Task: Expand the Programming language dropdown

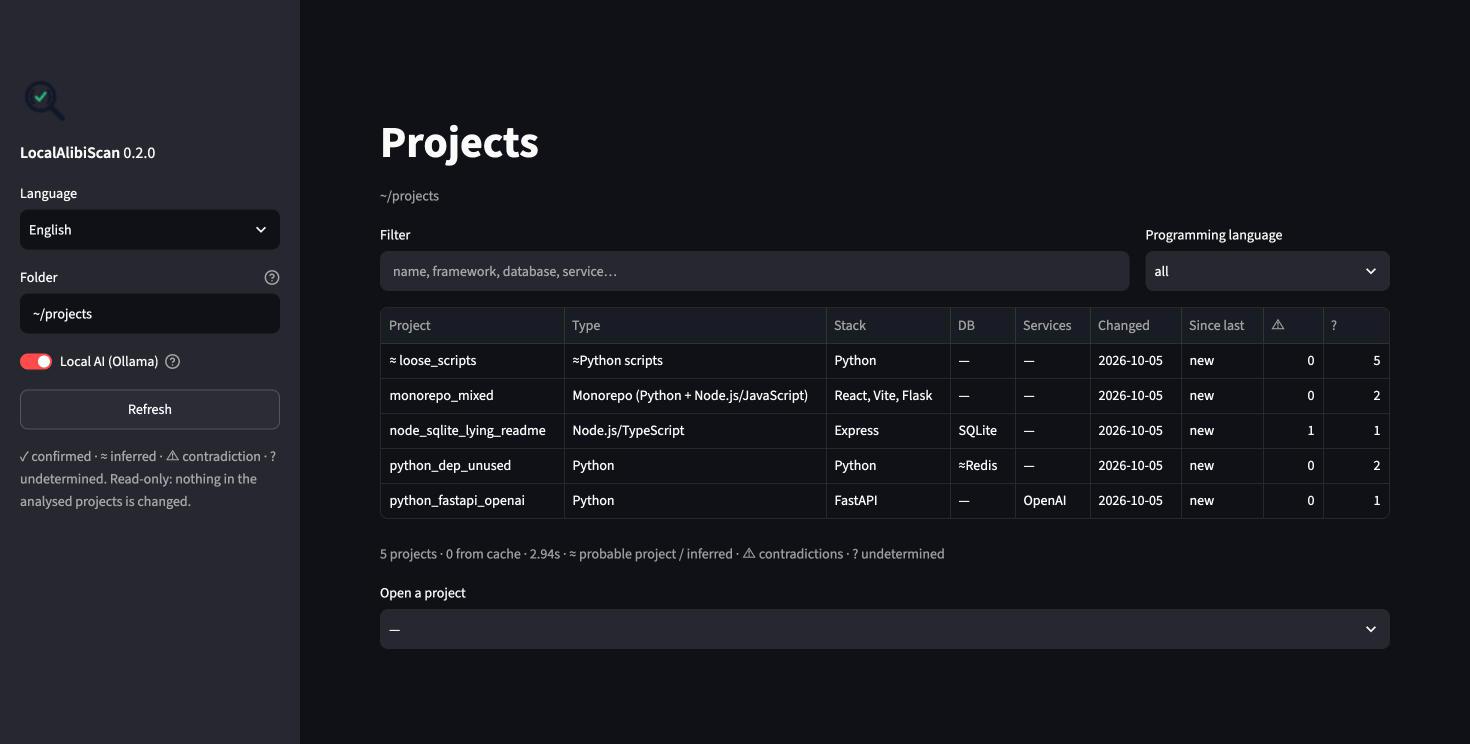Action: (x=1267, y=271)
